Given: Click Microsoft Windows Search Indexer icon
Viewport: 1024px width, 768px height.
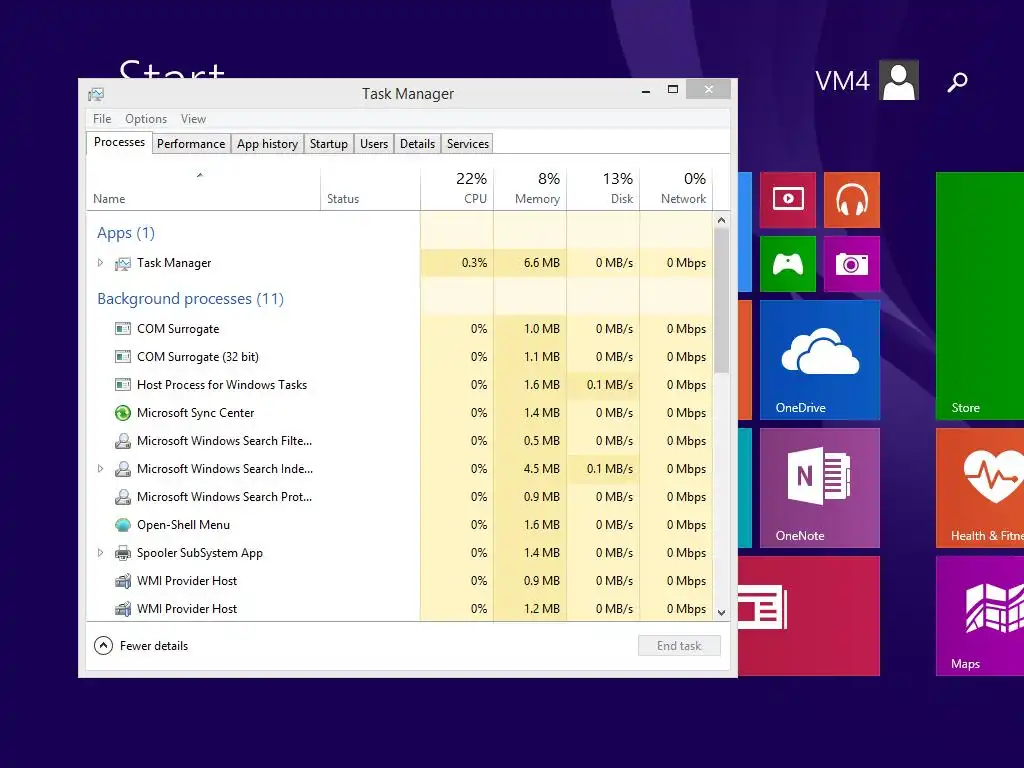Looking at the screenshot, I should [123, 469].
